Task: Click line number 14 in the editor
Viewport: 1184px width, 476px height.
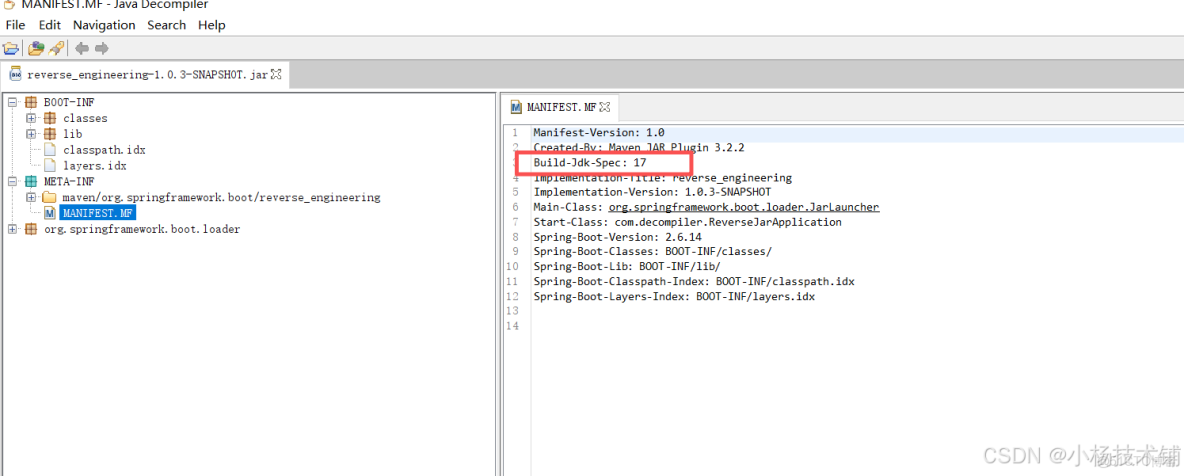Action: (513, 326)
